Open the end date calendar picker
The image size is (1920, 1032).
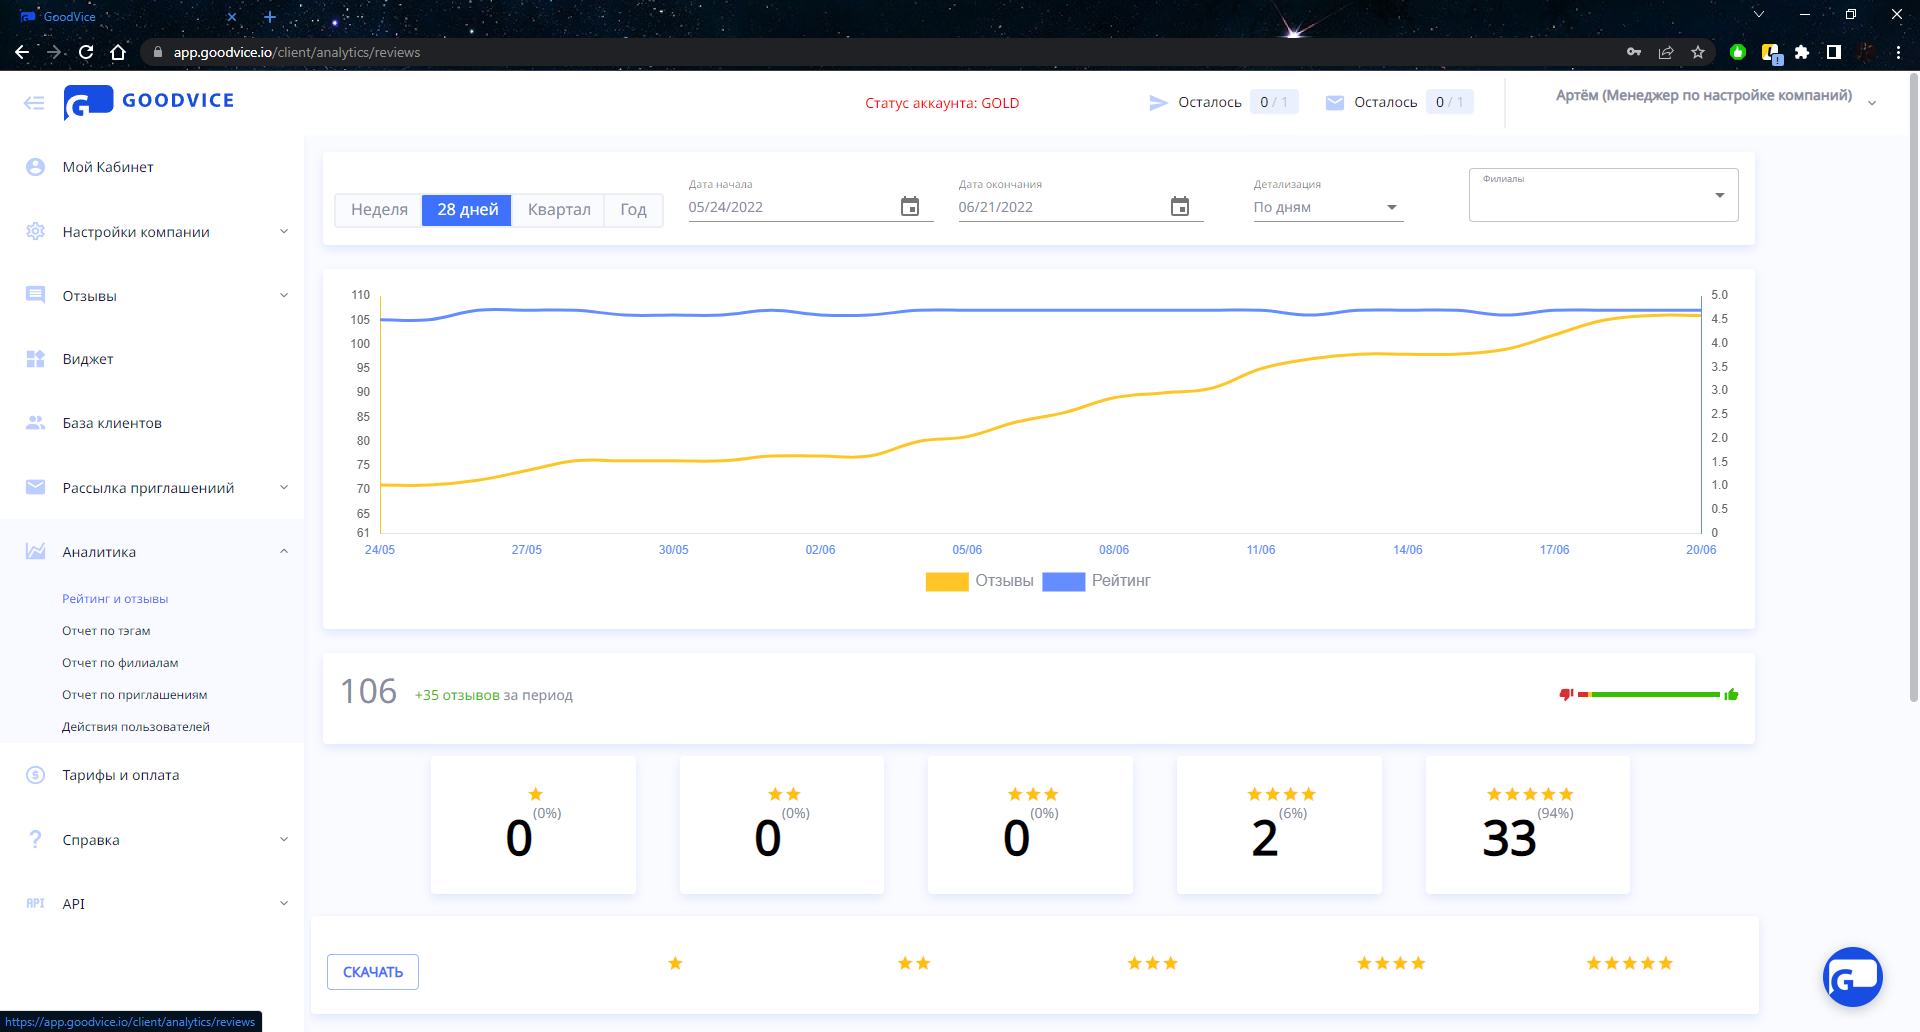(1179, 207)
